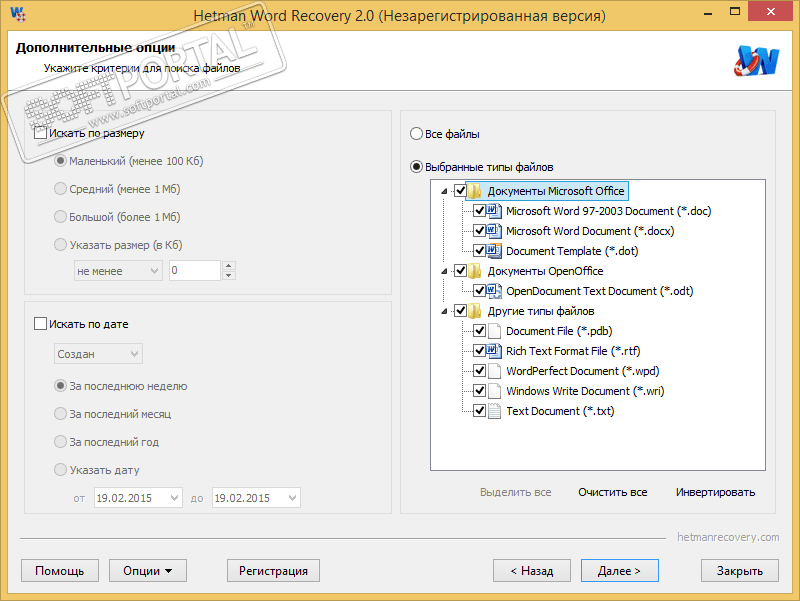Open the Опции dropdown button

(147, 570)
